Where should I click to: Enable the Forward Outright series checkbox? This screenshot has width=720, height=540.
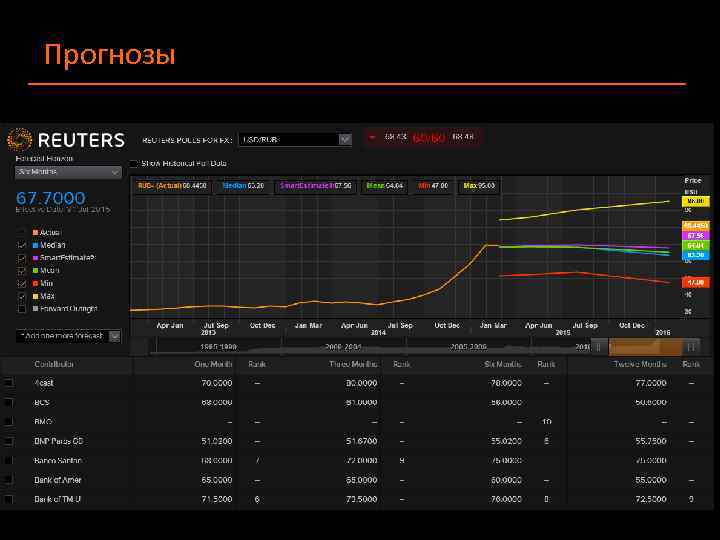pyautogui.click(x=22, y=309)
